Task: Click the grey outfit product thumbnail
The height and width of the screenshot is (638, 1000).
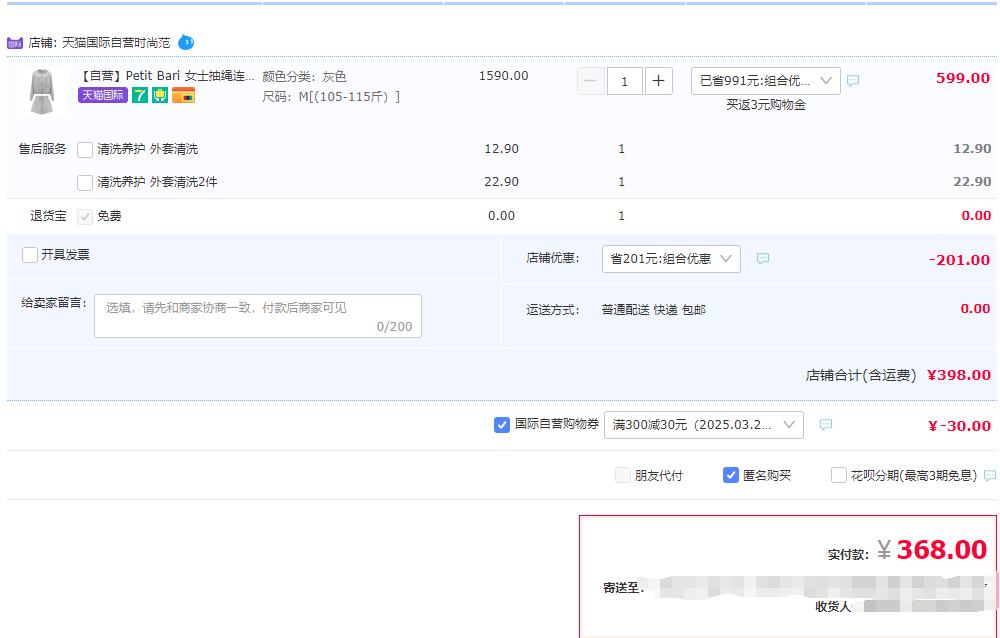Action: [x=41, y=92]
